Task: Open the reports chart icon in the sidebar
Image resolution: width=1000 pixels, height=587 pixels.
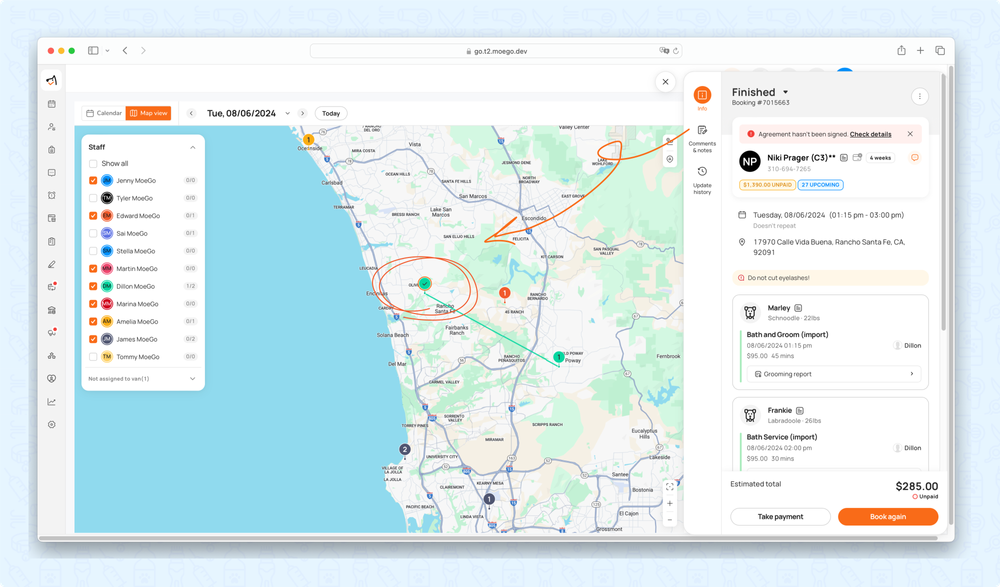Action: tap(52, 401)
